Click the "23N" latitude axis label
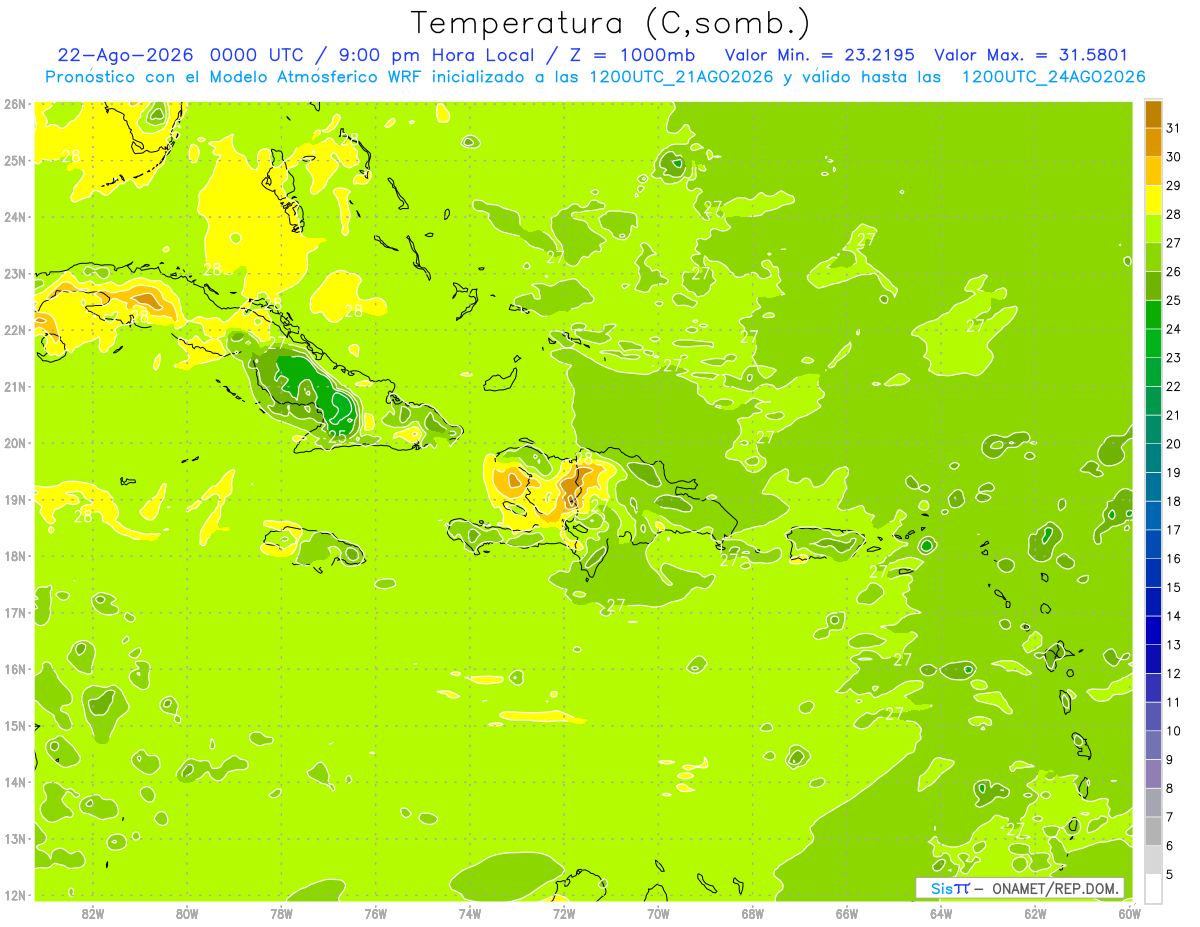The height and width of the screenshot is (927, 1200). coord(15,274)
